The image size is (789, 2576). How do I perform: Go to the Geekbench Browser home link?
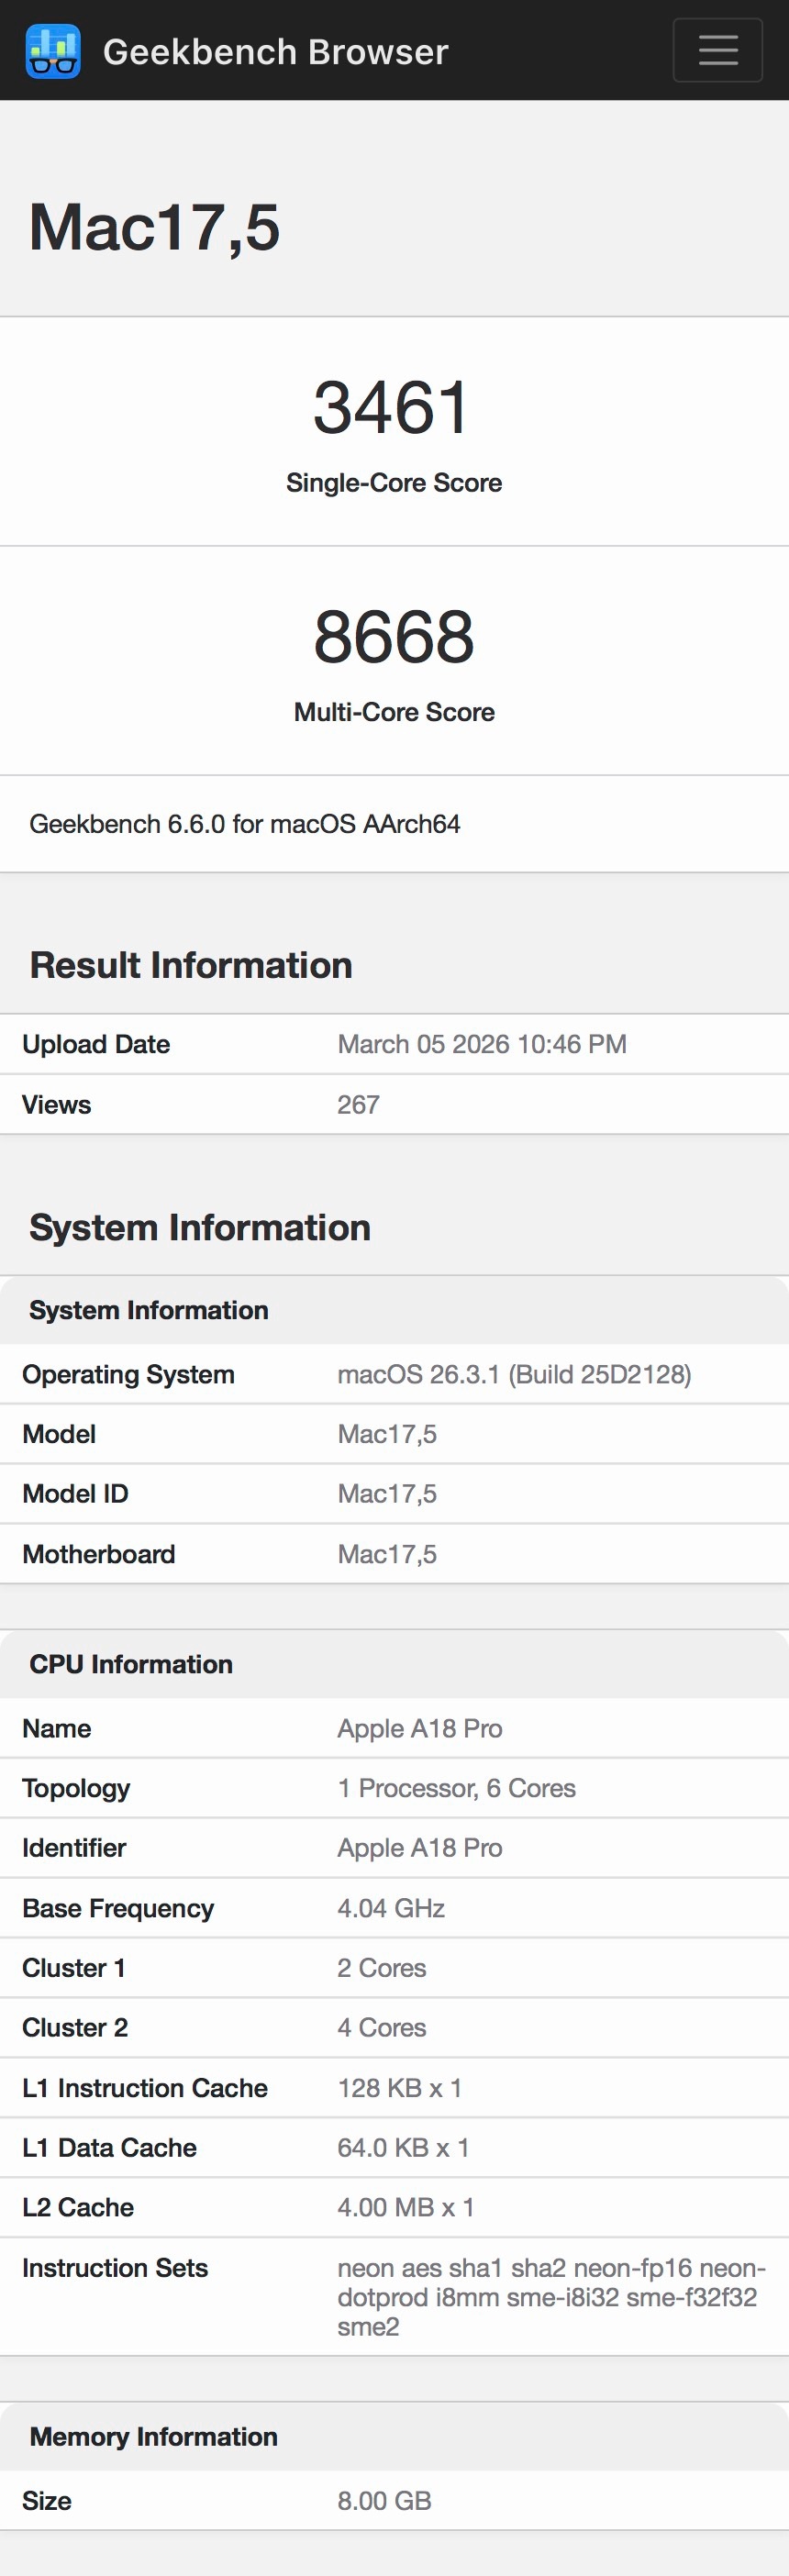pyautogui.click(x=275, y=52)
